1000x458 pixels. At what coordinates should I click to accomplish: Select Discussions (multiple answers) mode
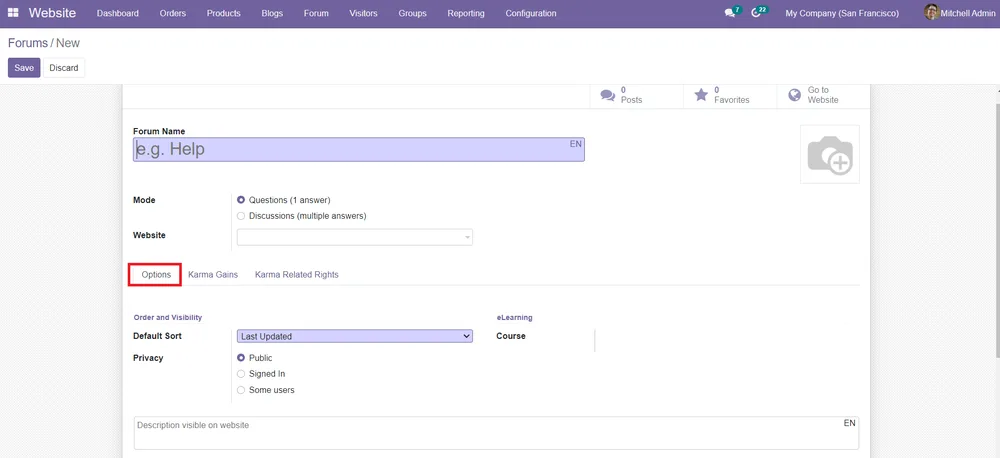click(240, 216)
